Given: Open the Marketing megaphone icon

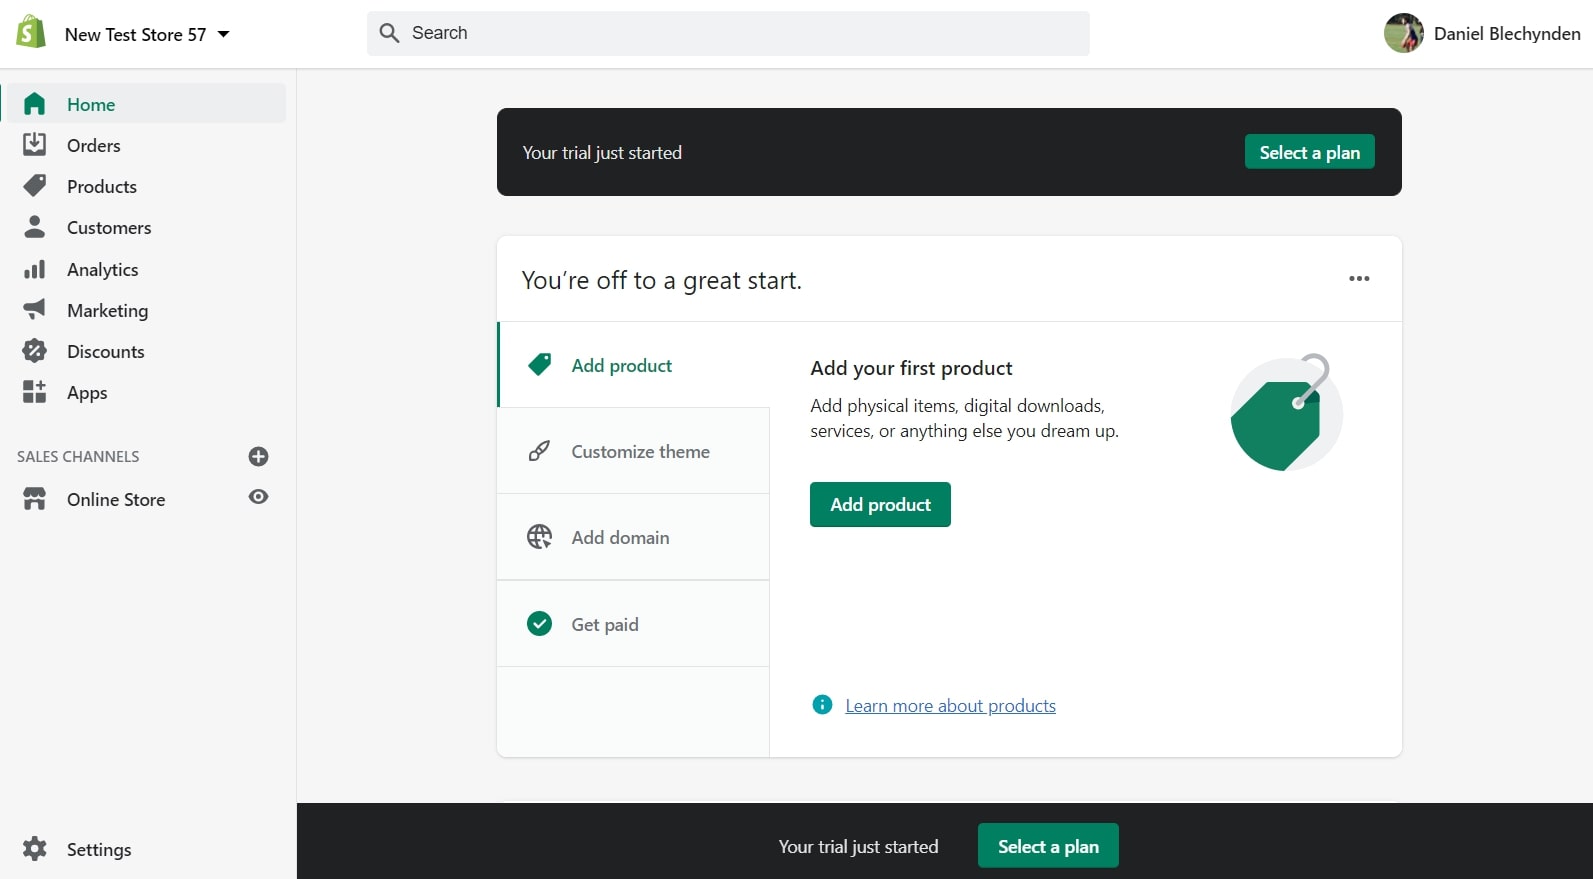Looking at the screenshot, I should click(34, 310).
